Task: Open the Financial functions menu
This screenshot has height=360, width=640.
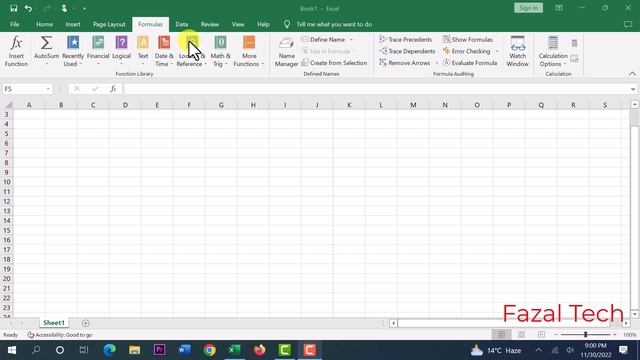Action: [98, 51]
